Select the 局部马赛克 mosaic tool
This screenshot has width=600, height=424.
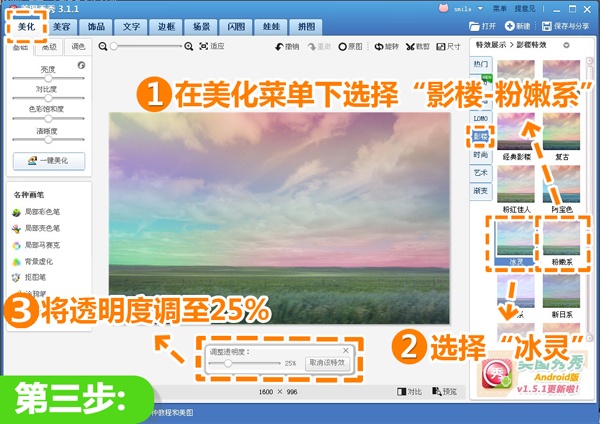click(x=36, y=245)
